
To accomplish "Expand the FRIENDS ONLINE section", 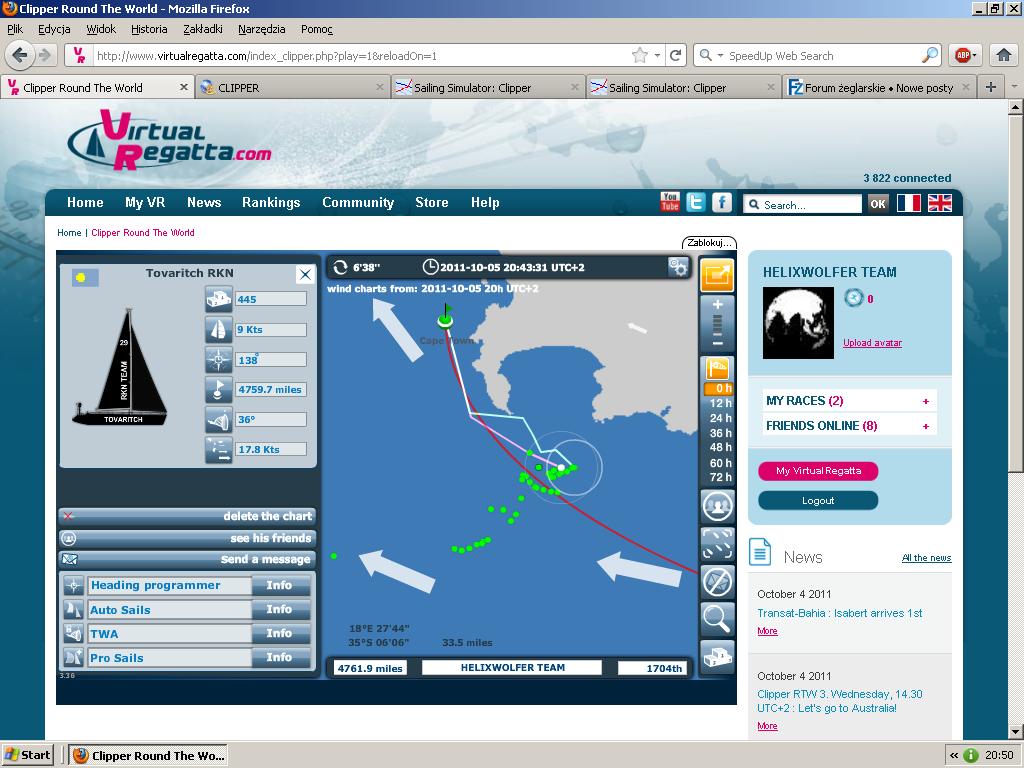I will coord(925,426).
